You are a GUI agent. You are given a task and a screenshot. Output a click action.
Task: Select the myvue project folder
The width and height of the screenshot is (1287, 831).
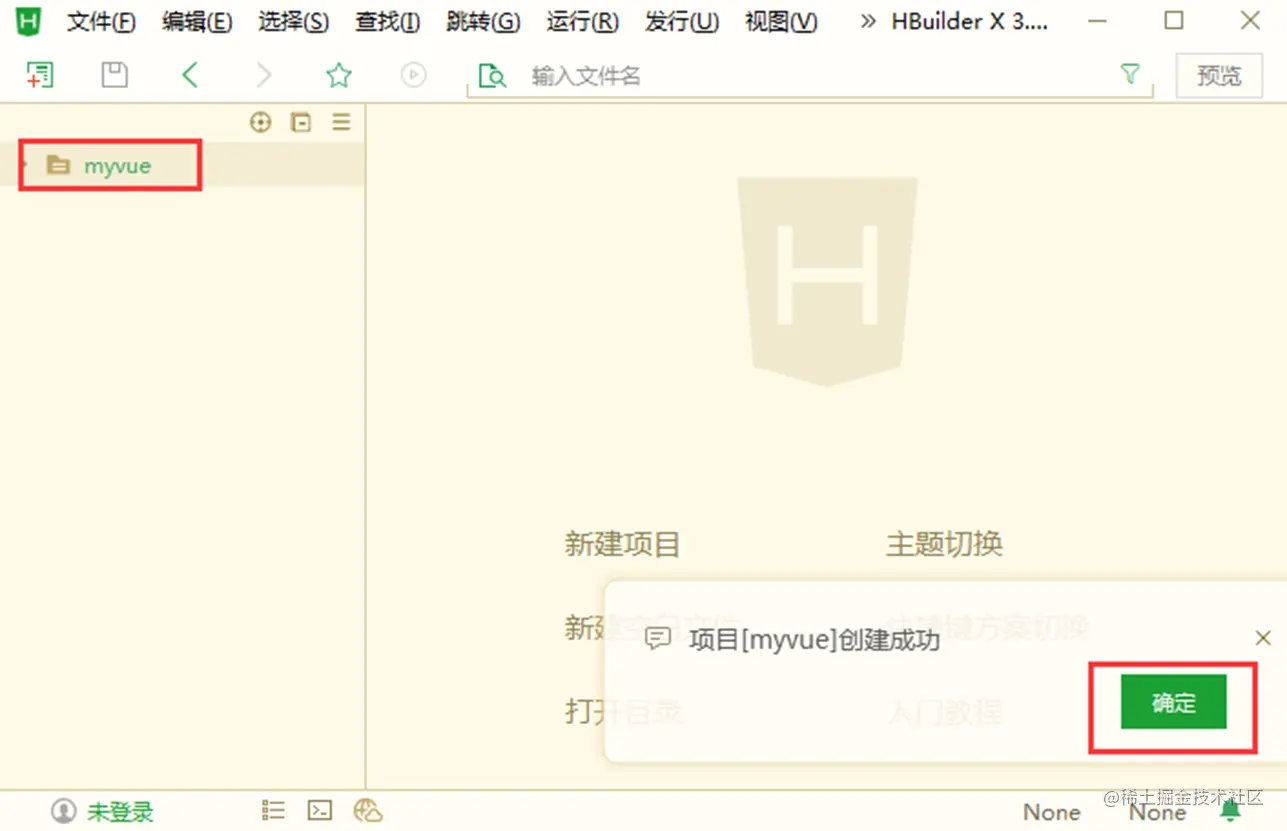pyautogui.click(x=117, y=166)
